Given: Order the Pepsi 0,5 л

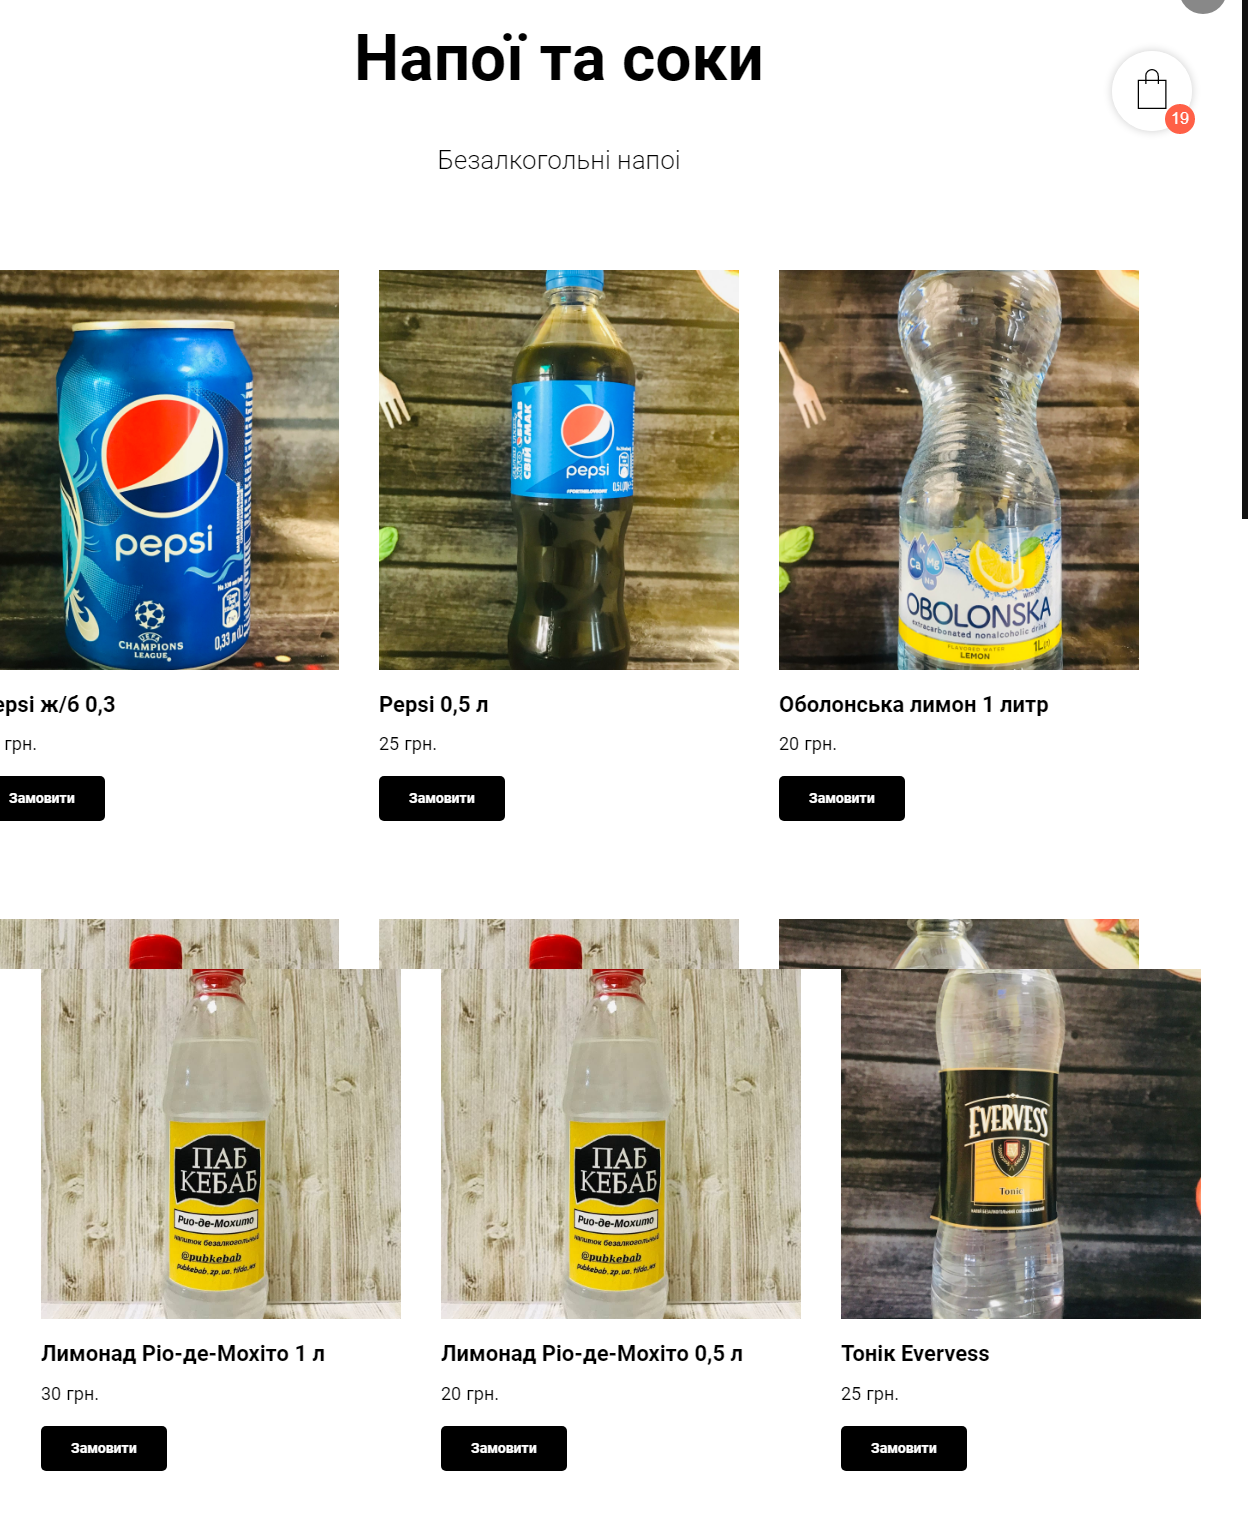Looking at the screenshot, I should [442, 798].
